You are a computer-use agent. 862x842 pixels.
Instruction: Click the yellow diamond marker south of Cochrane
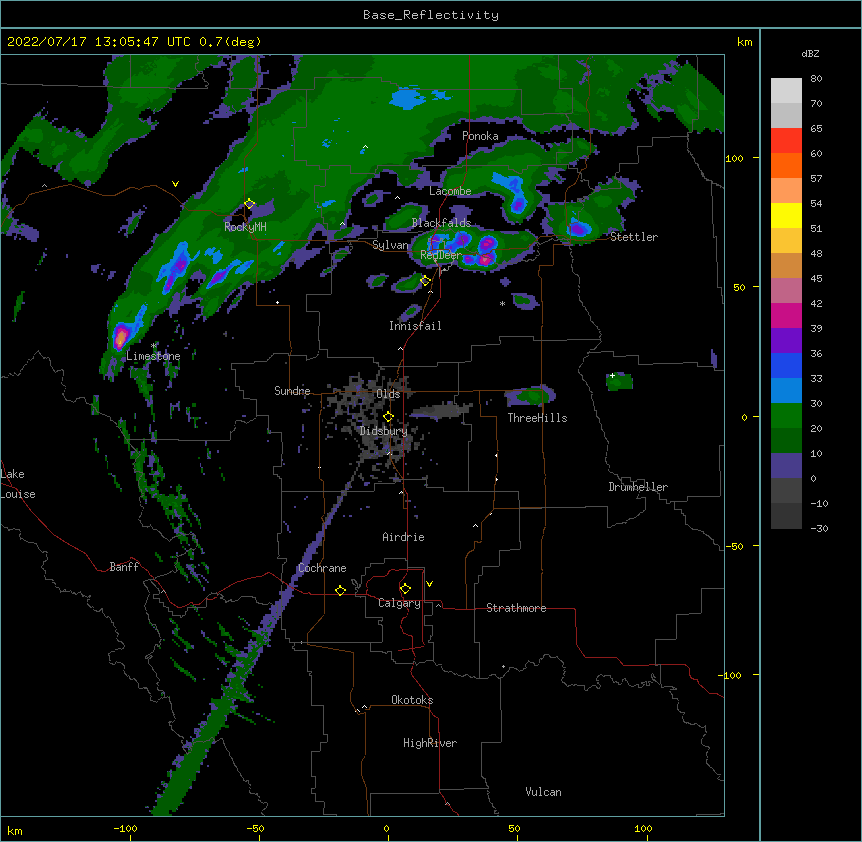coord(340,590)
